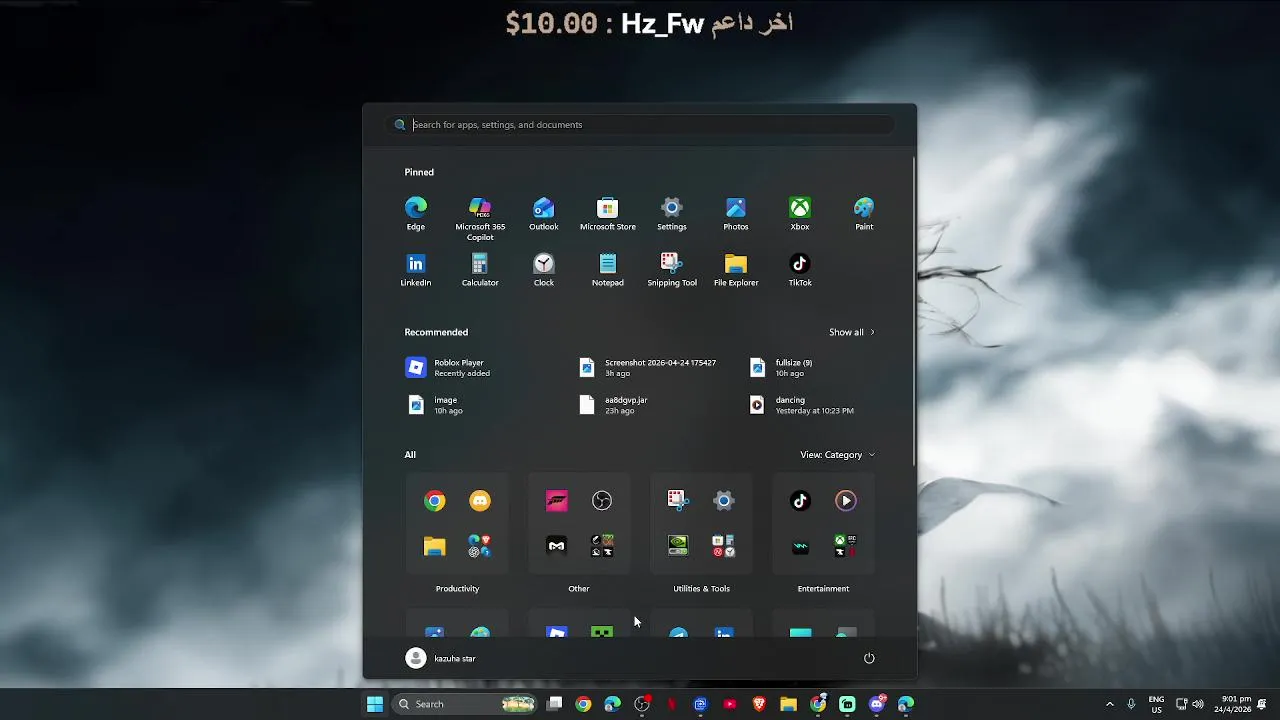1280x720 pixels.
Task: Open the notifications bell in system tray
Action: [1262, 704]
